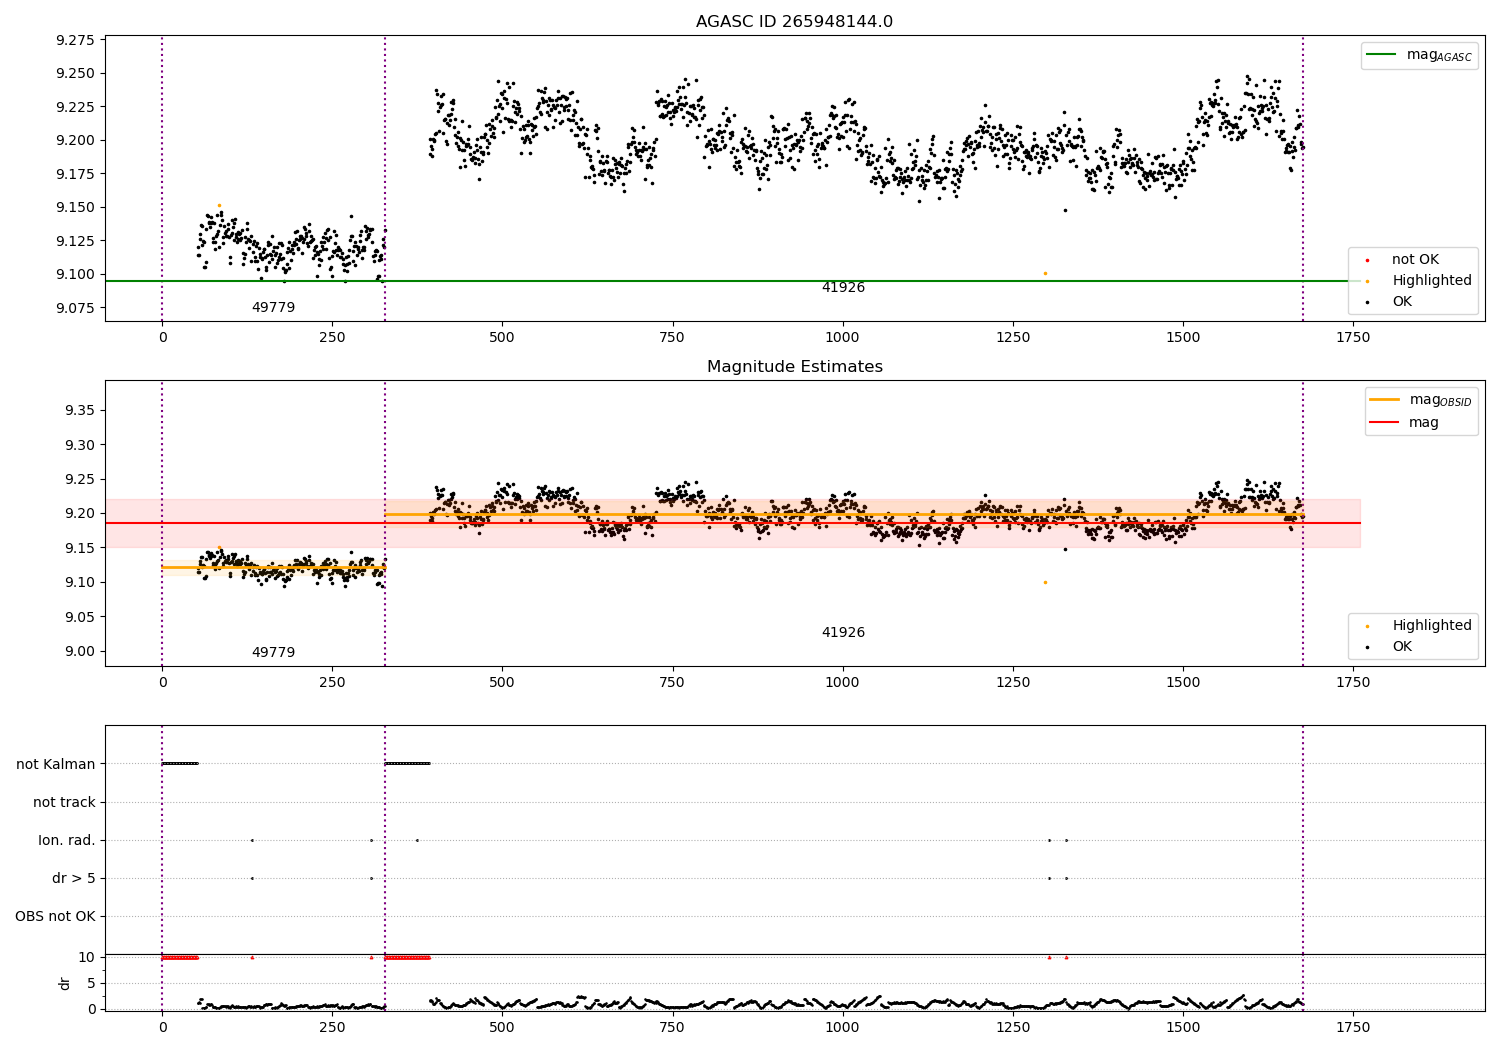Click the 49779 label in top plot
The height and width of the screenshot is (1050, 1500).
point(273,308)
